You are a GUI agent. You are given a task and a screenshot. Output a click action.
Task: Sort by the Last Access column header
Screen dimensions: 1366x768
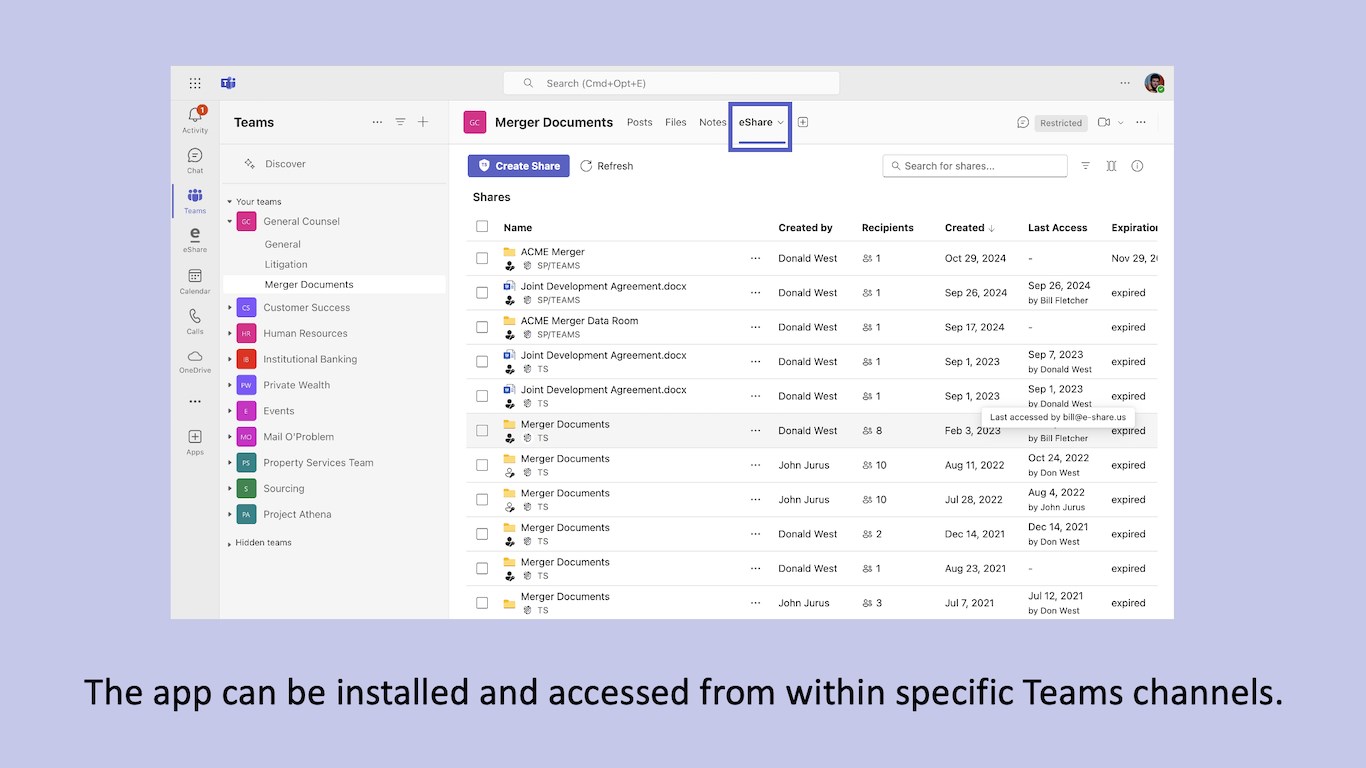(x=1057, y=228)
